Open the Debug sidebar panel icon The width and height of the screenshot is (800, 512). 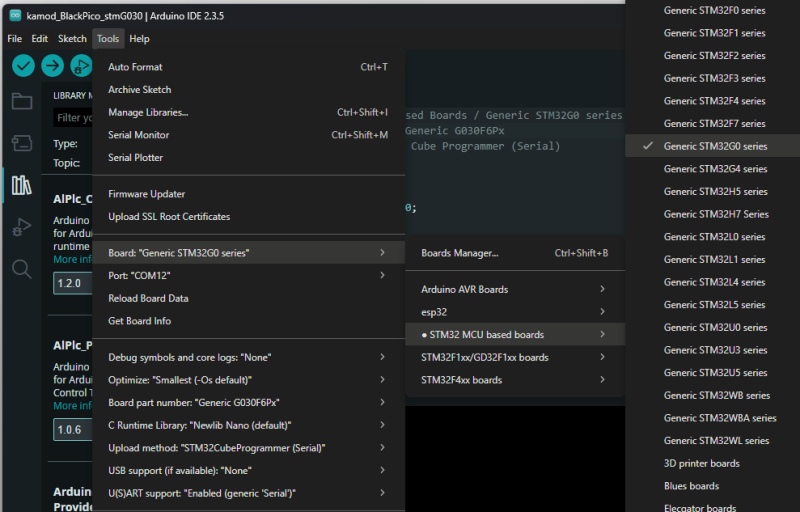point(21,227)
